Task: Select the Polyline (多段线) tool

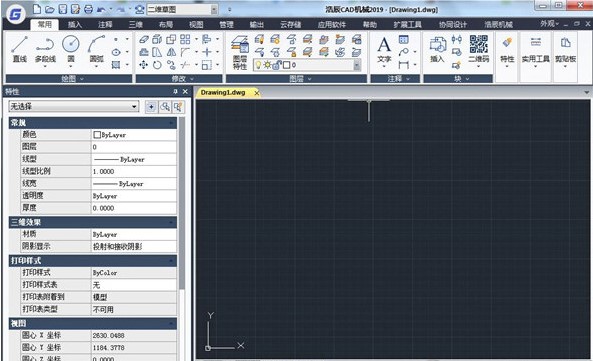Action: [45, 49]
